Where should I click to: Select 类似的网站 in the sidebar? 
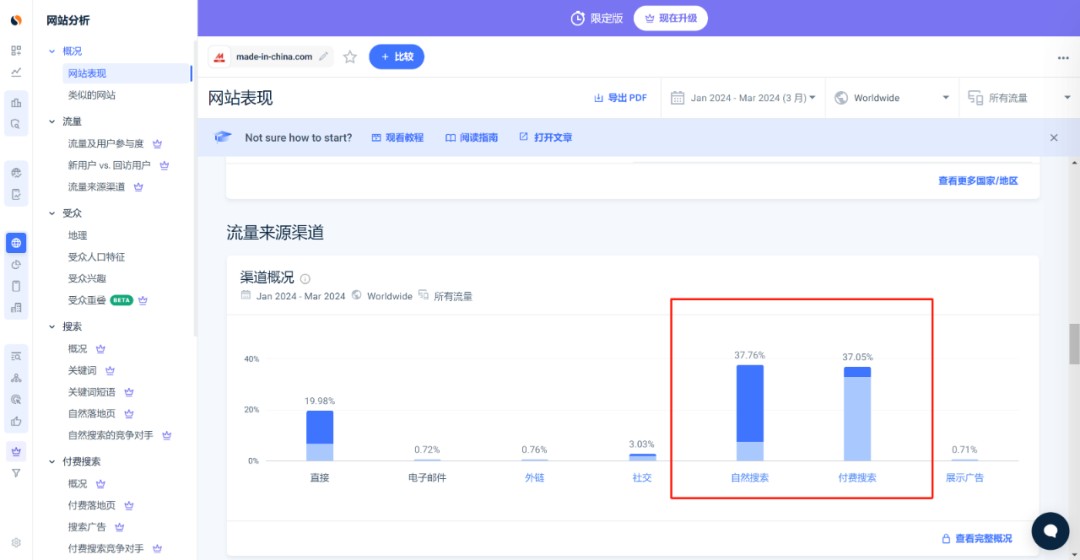point(91,95)
